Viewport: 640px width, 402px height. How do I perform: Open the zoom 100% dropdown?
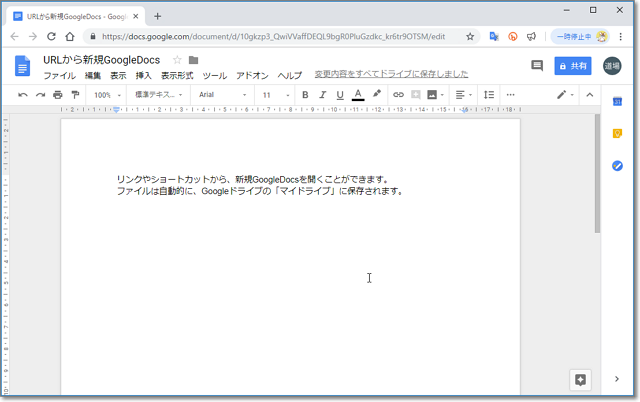coord(106,95)
